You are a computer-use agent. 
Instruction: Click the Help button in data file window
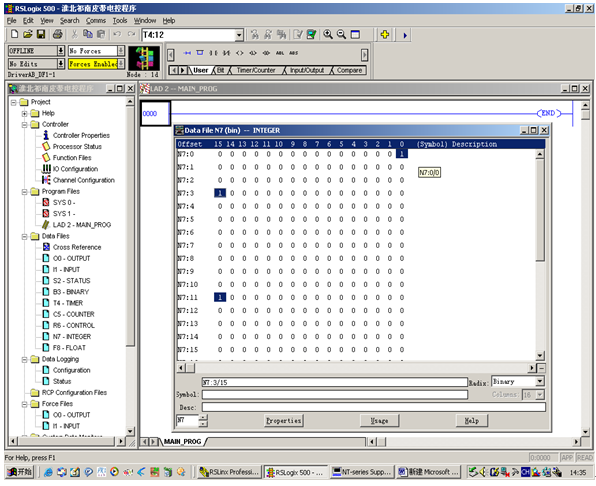[472, 421]
